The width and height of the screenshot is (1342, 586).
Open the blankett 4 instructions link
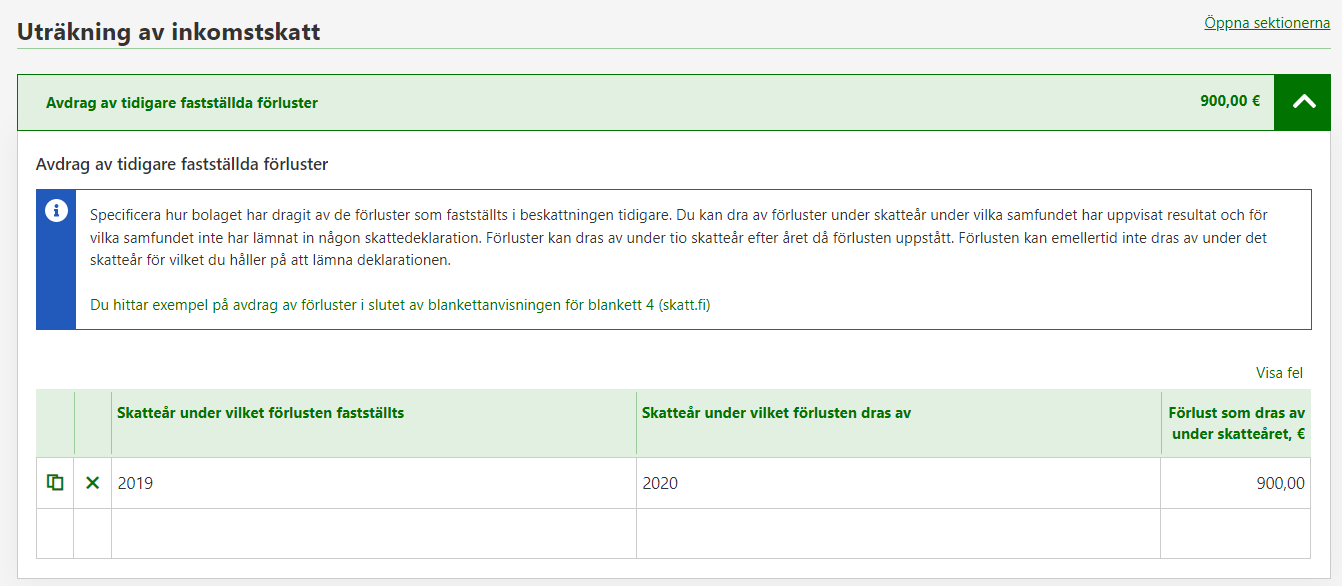(x=400, y=306)
